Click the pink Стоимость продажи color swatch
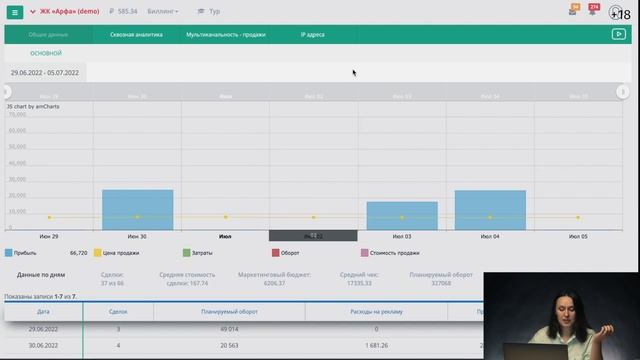640x360 pixels. (364, 253)
